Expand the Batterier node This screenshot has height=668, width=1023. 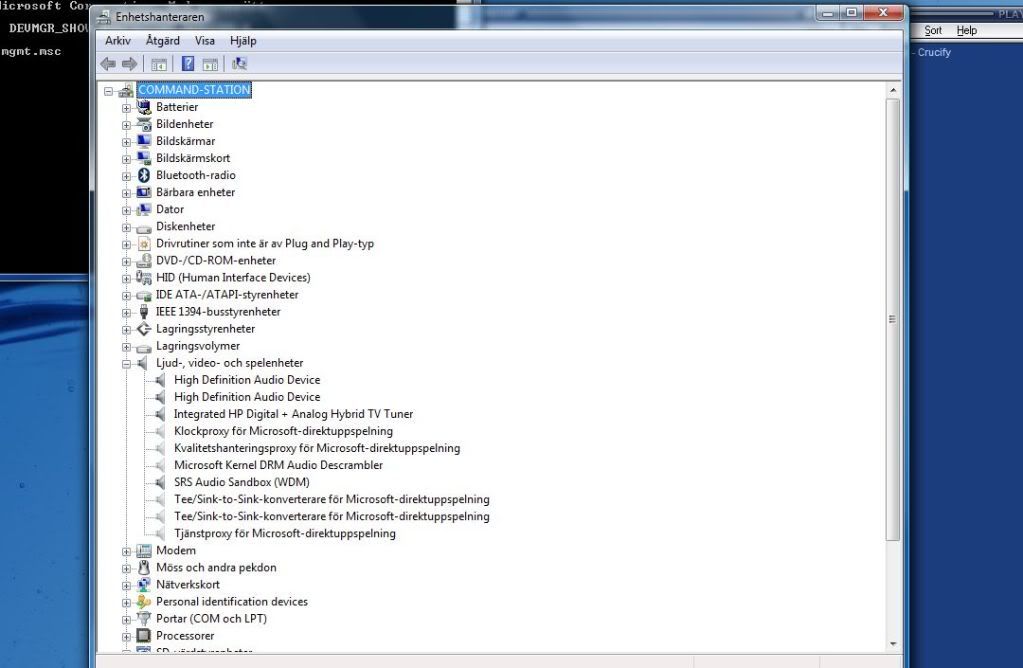127,108
